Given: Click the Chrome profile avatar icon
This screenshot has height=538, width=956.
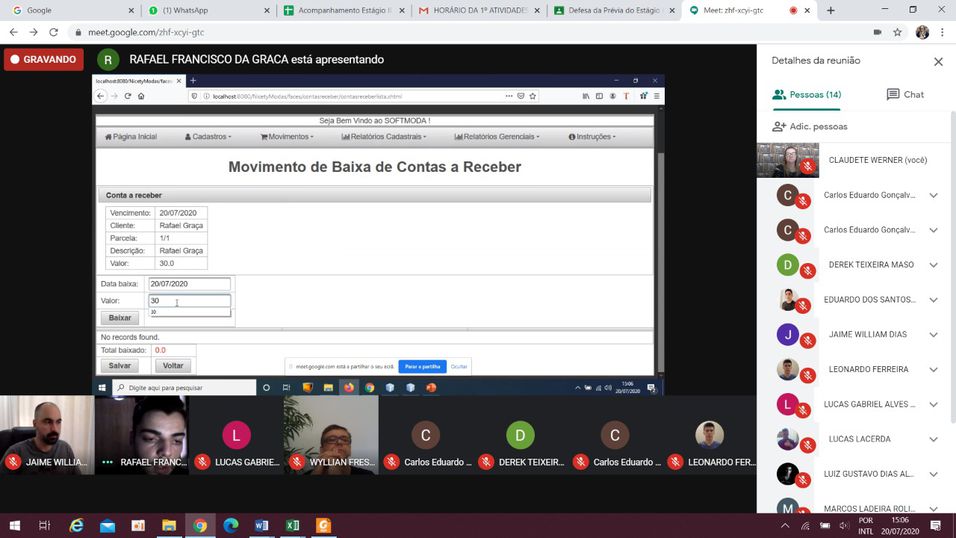Looking at the screenshot, I should (x=922, y=32).
